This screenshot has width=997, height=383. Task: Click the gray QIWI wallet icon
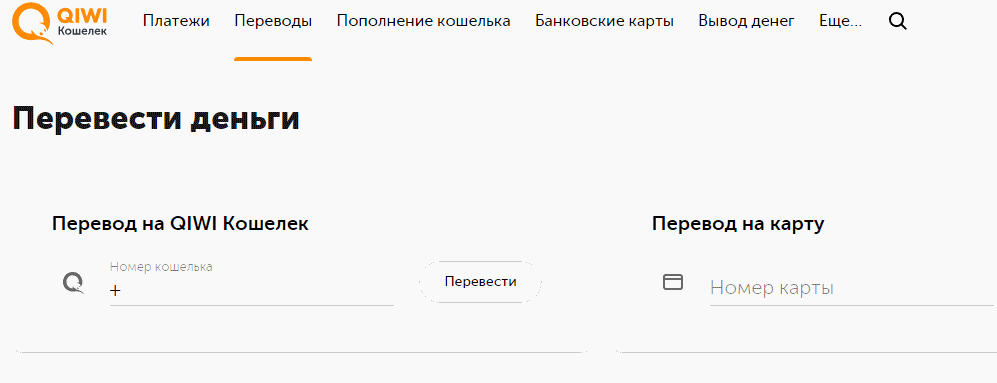click(74, 282)
